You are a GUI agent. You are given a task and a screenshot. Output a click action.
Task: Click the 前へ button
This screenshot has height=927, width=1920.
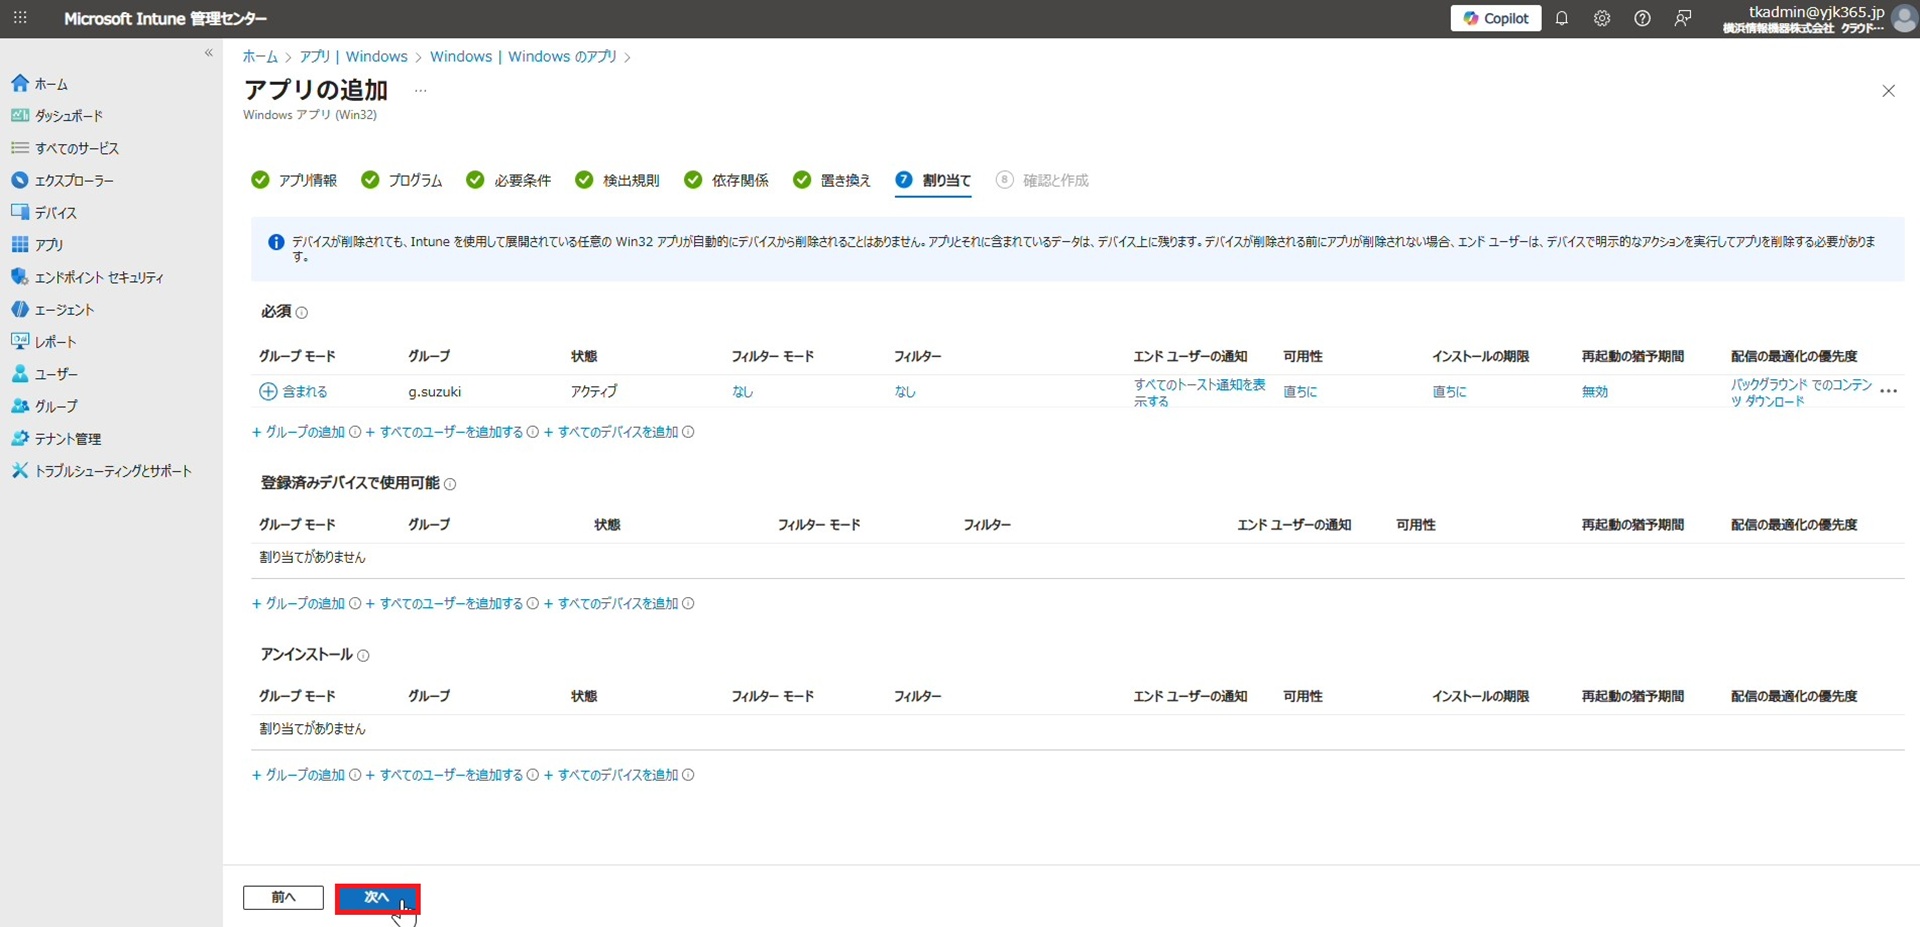283,898
